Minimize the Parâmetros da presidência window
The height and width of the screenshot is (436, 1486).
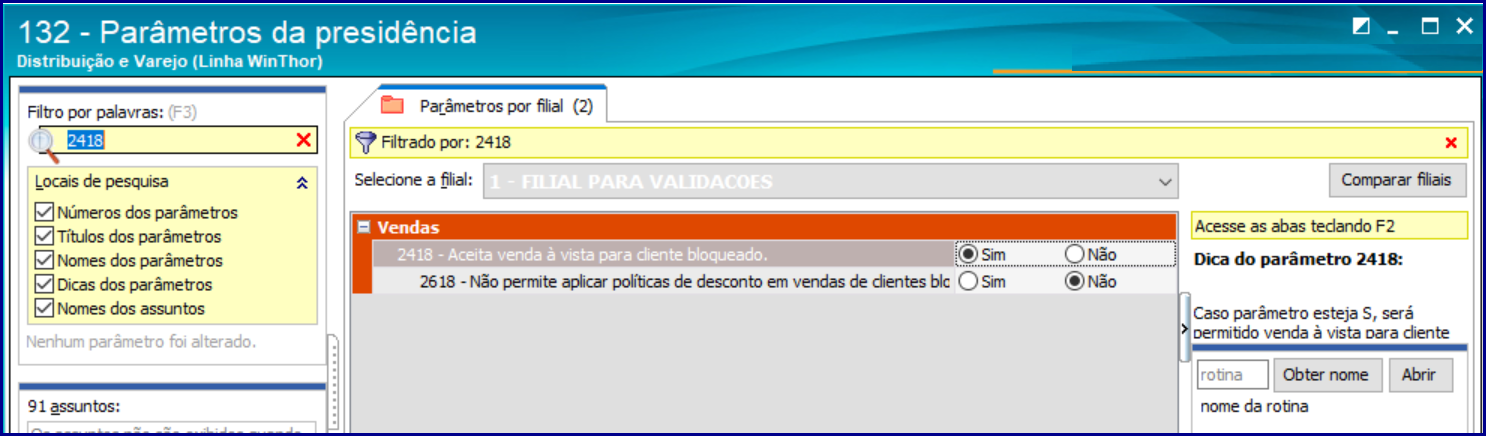[1394, 30]
